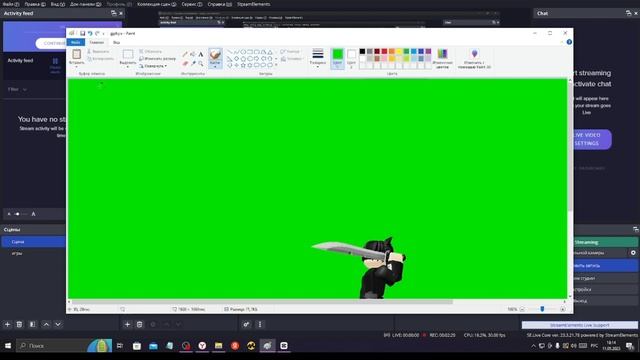Open the Rotate dropdown in Paint
The height and width of the screenshot is (360, 640).
[153, 66]
